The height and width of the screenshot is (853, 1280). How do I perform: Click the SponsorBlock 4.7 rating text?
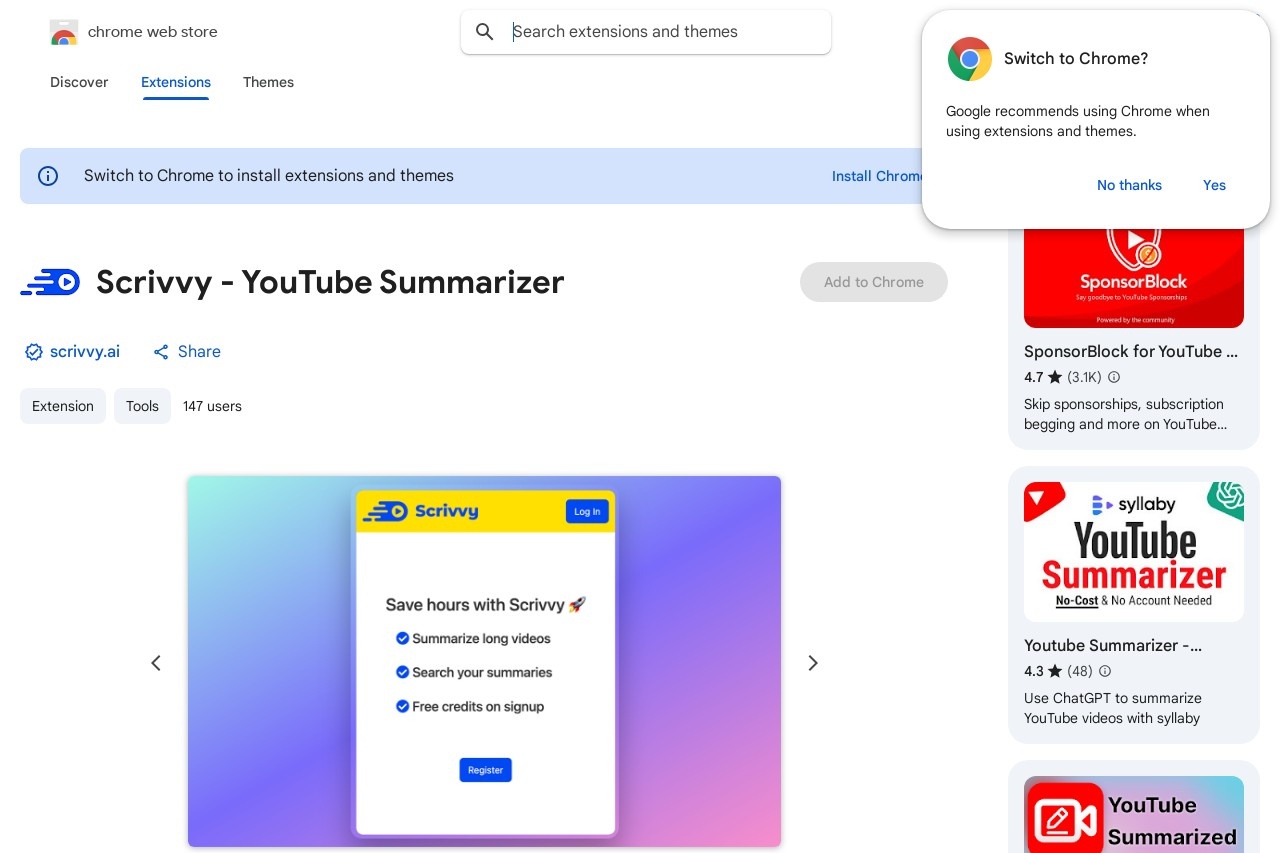coord(1033,377)
